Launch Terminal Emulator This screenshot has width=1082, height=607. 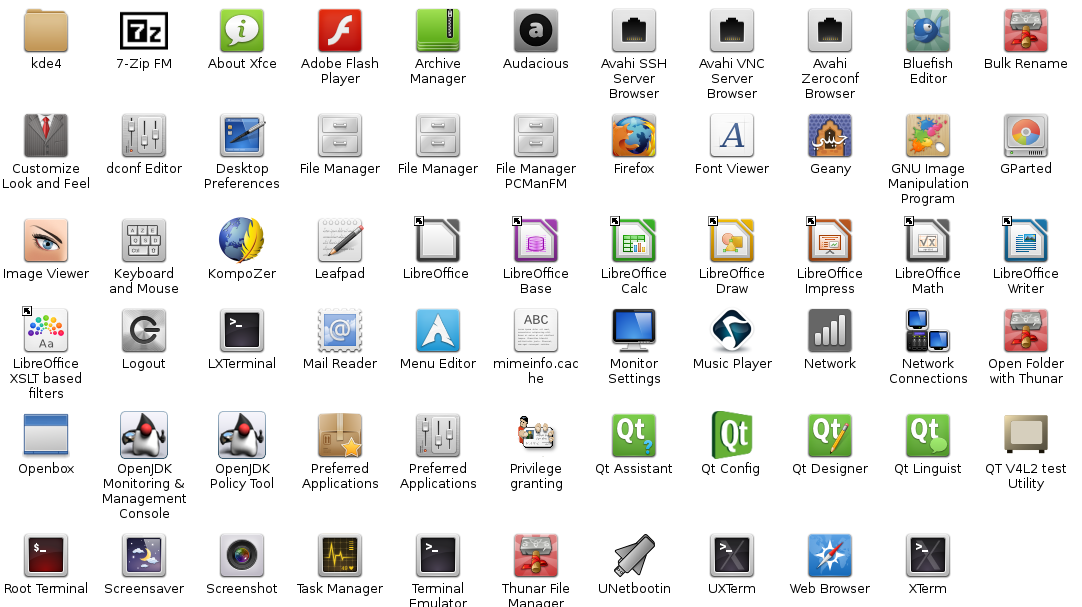[x=437, y=555]
